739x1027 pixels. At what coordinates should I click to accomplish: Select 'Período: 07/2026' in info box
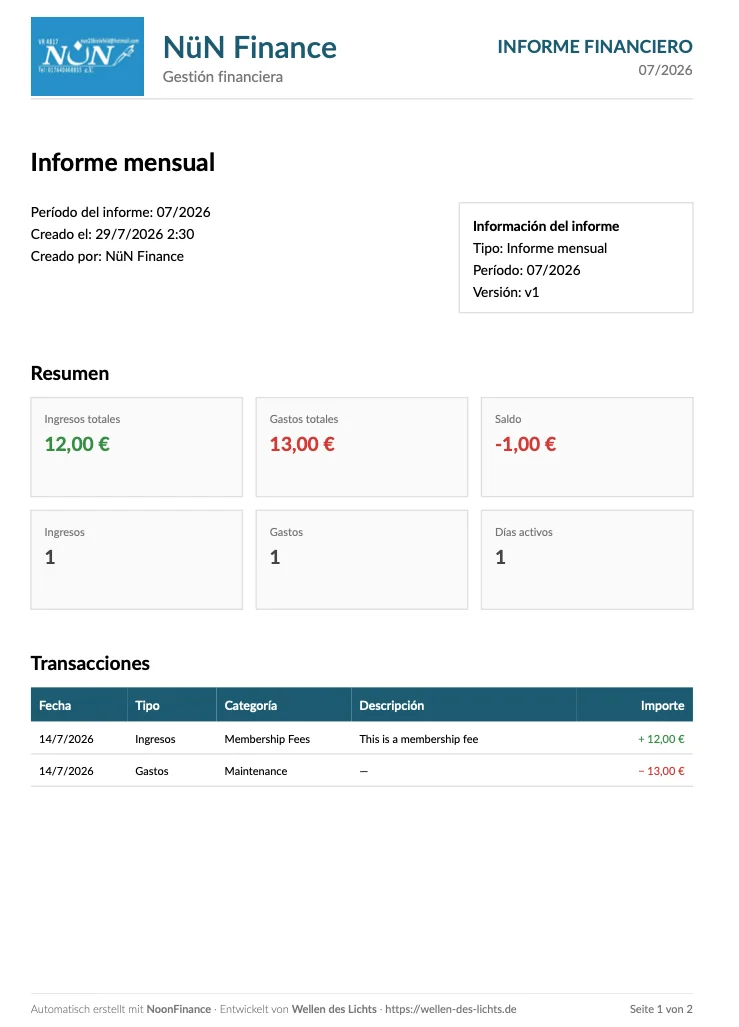click(x=527, y=271)
